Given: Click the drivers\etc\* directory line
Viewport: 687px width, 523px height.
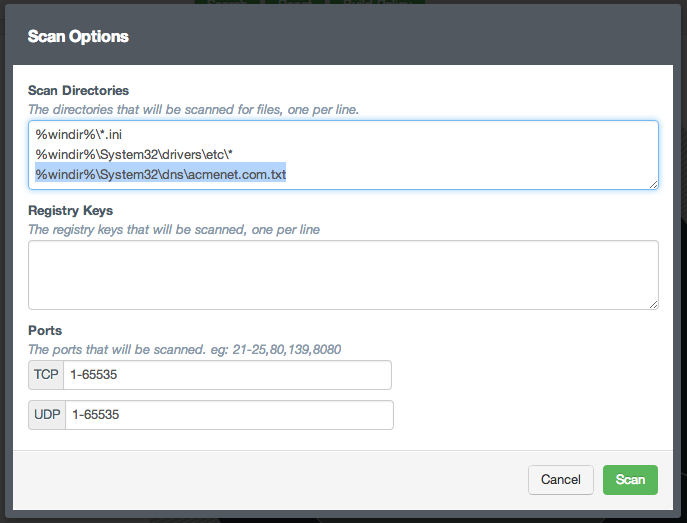Looking at the screenshot, I should tap(134, 154).
